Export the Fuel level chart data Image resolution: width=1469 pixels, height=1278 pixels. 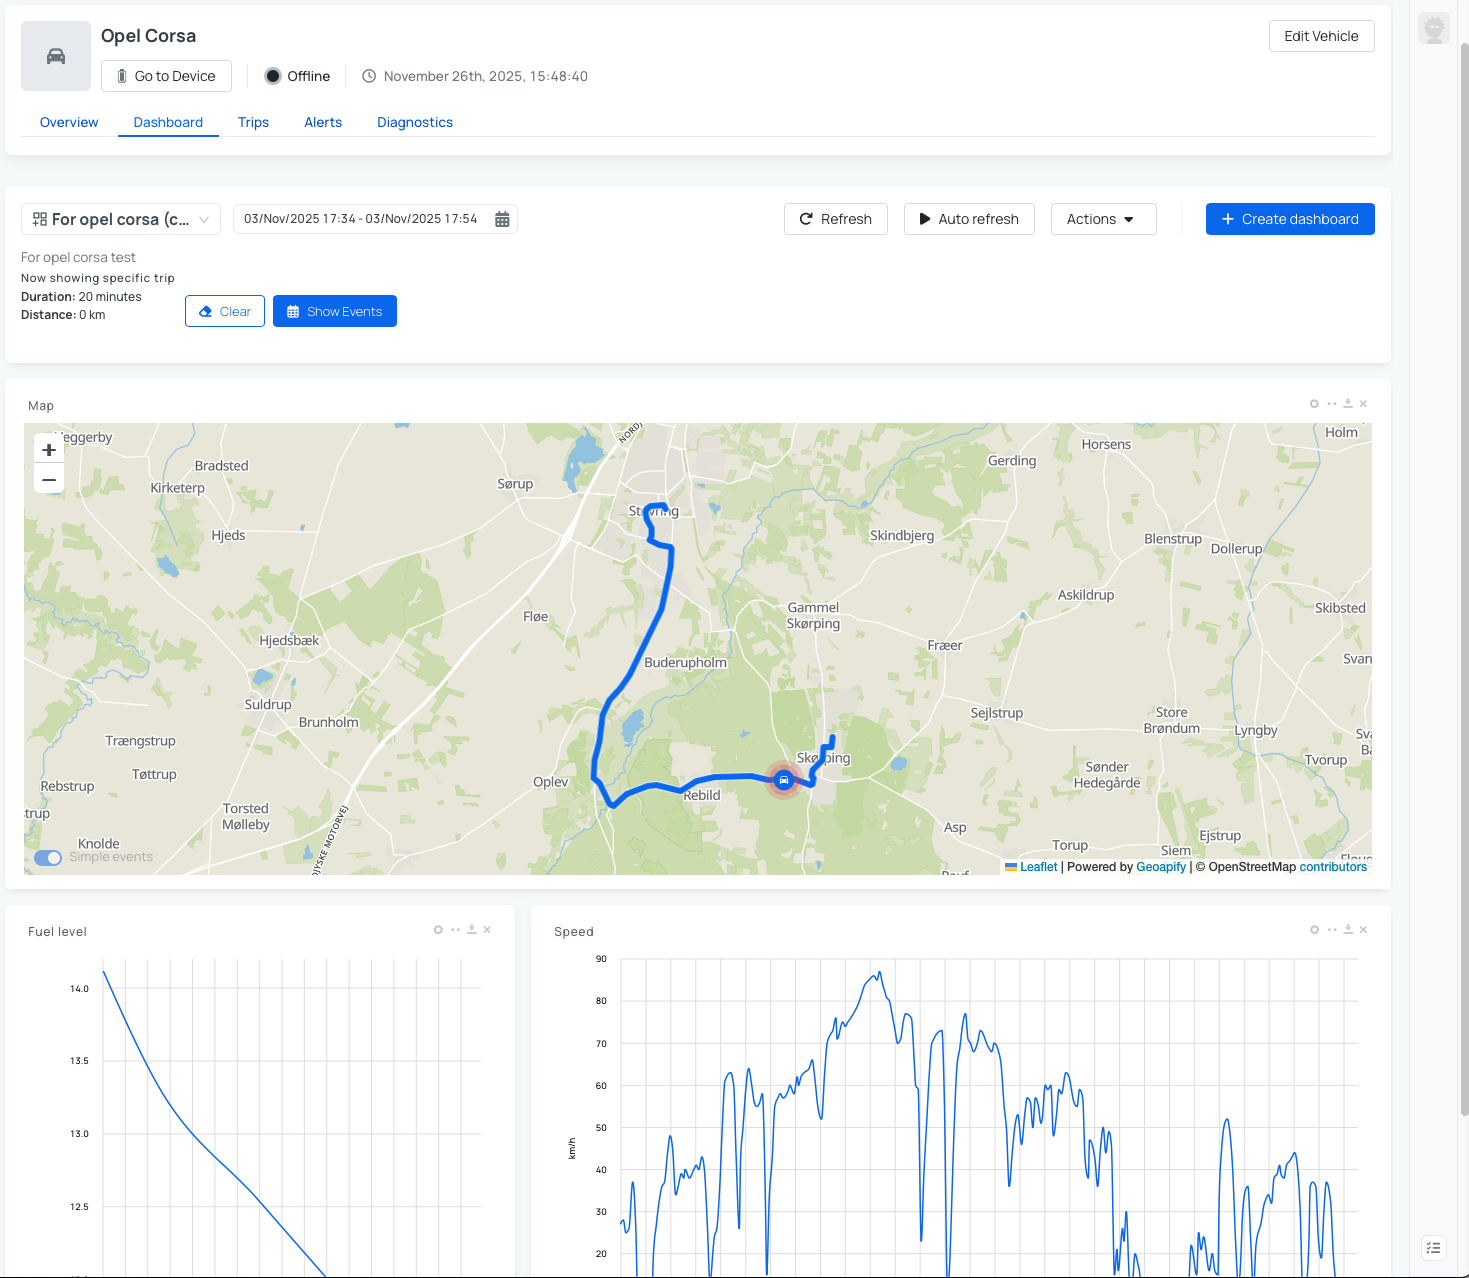(470, 929)
